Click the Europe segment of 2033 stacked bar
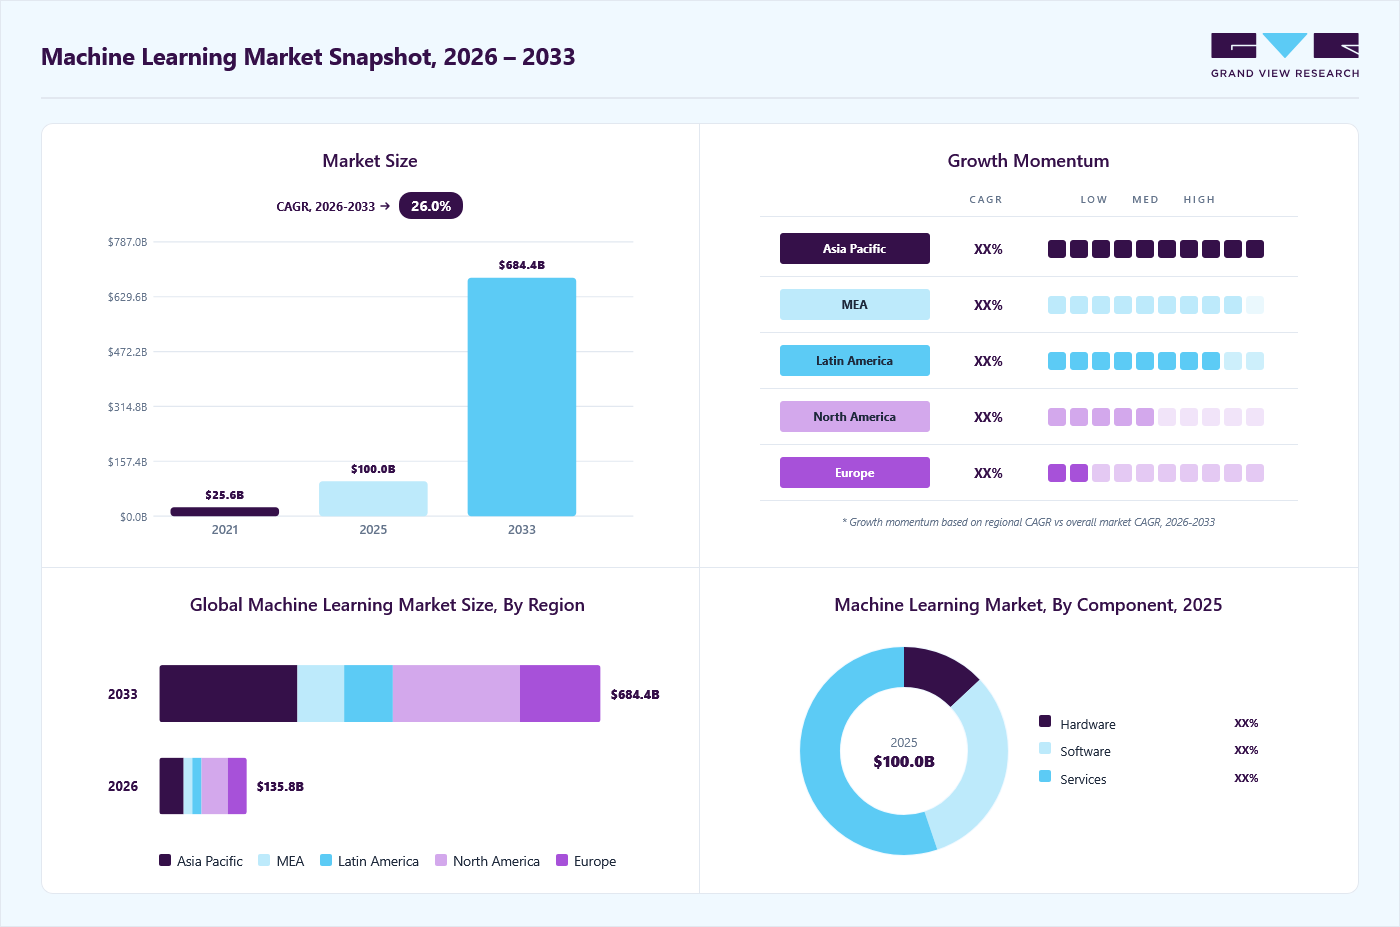Viewport: 1400px width, 927px height. [x=560, y=694]
